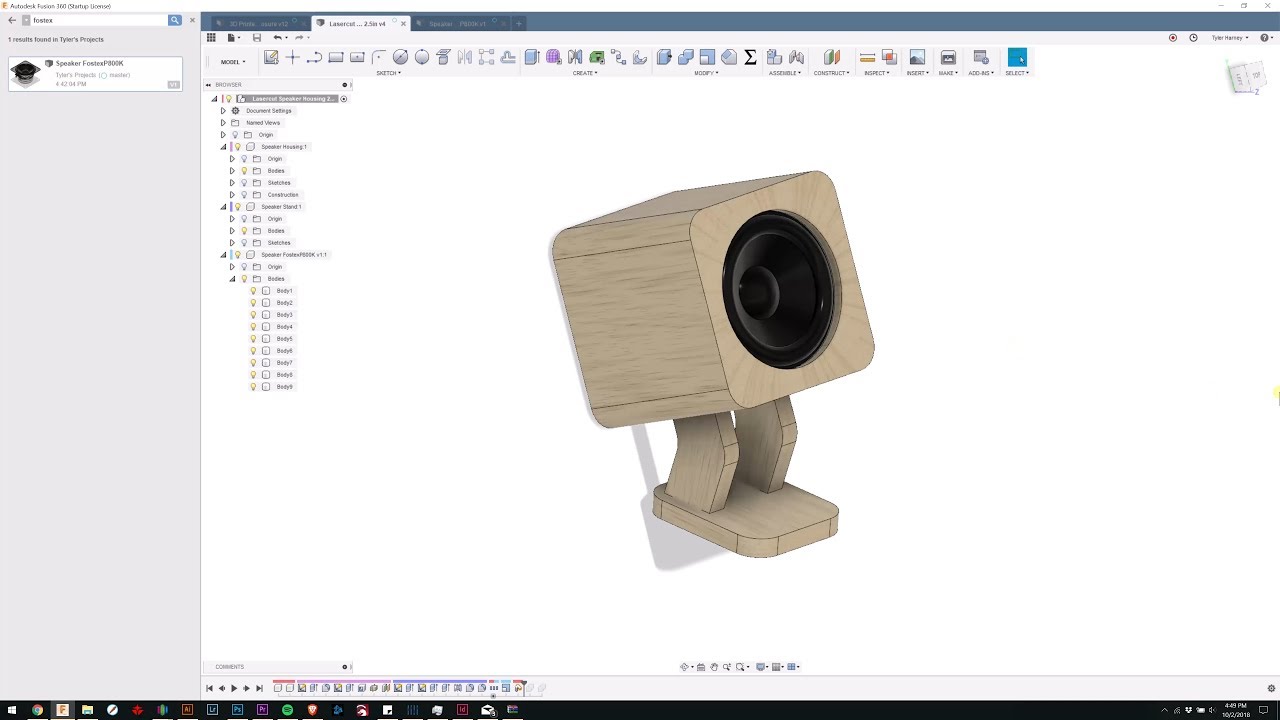Jump to timeline start
1280x720 pixels.
click(209, 688)
